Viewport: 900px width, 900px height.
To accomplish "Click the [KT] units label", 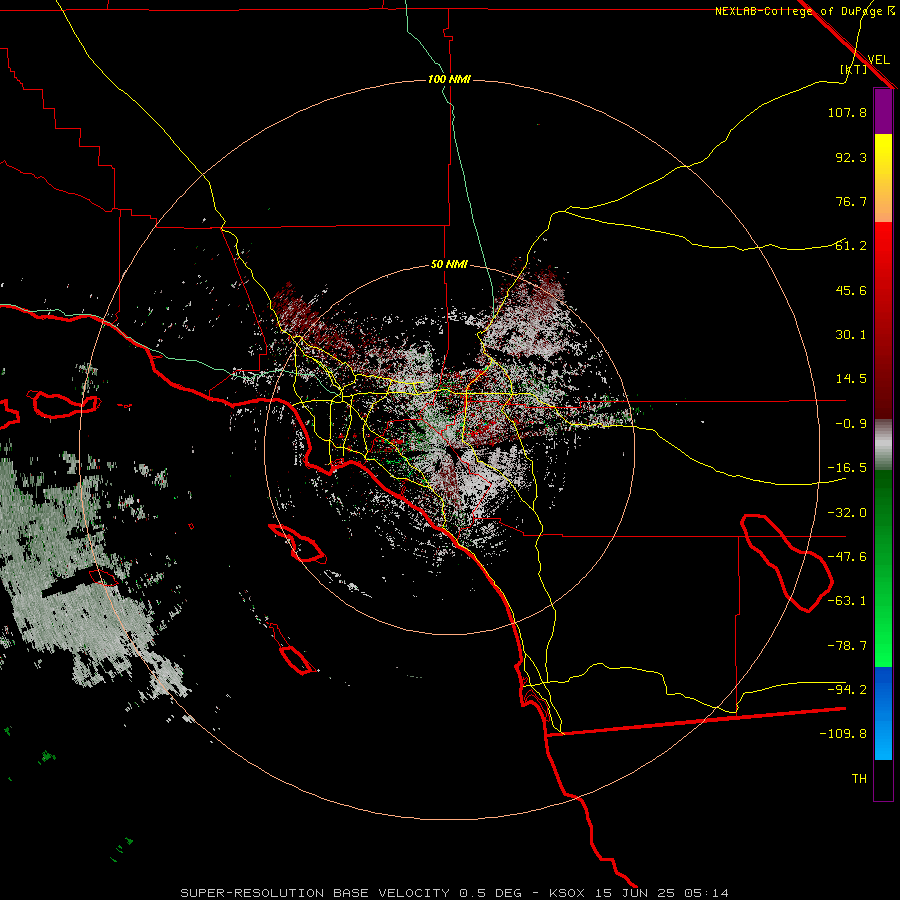I will click(x=854, y=69).
